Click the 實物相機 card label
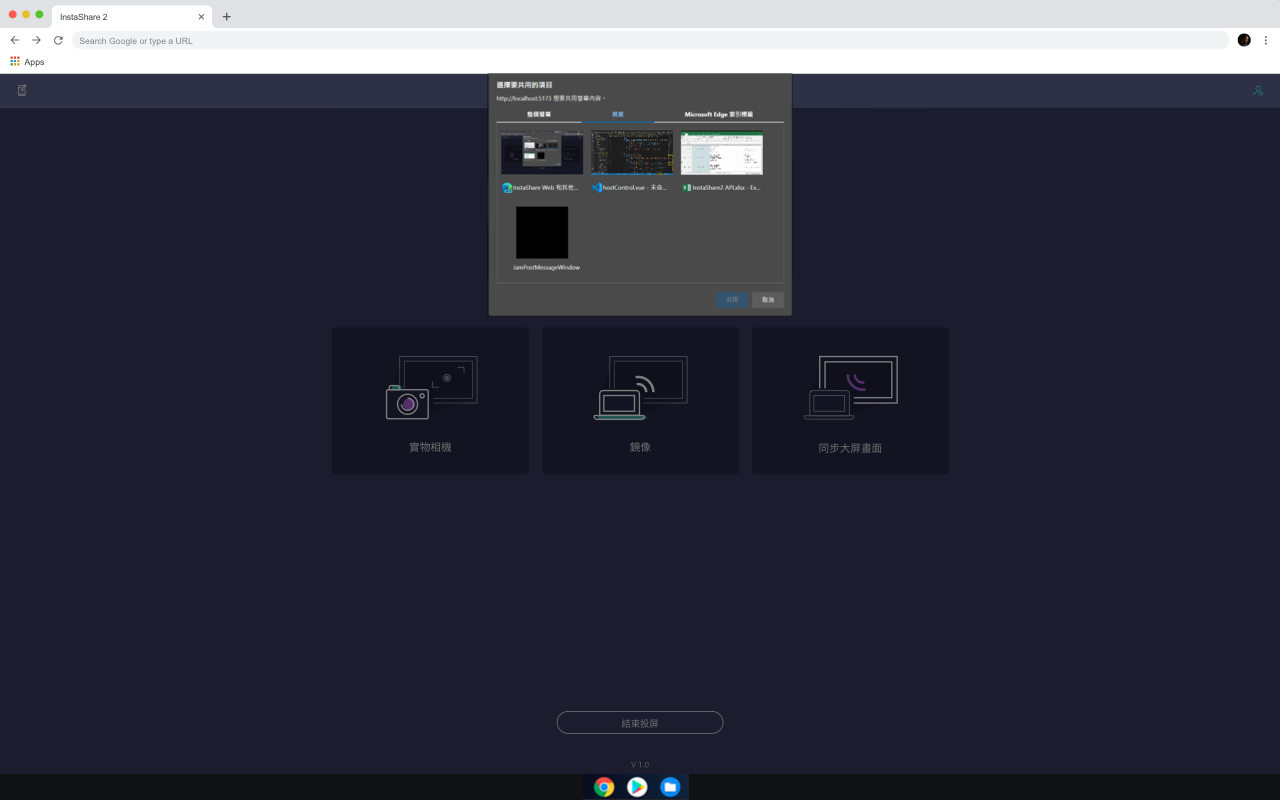The image size is (1280, 800). click(x=430, y=447)
